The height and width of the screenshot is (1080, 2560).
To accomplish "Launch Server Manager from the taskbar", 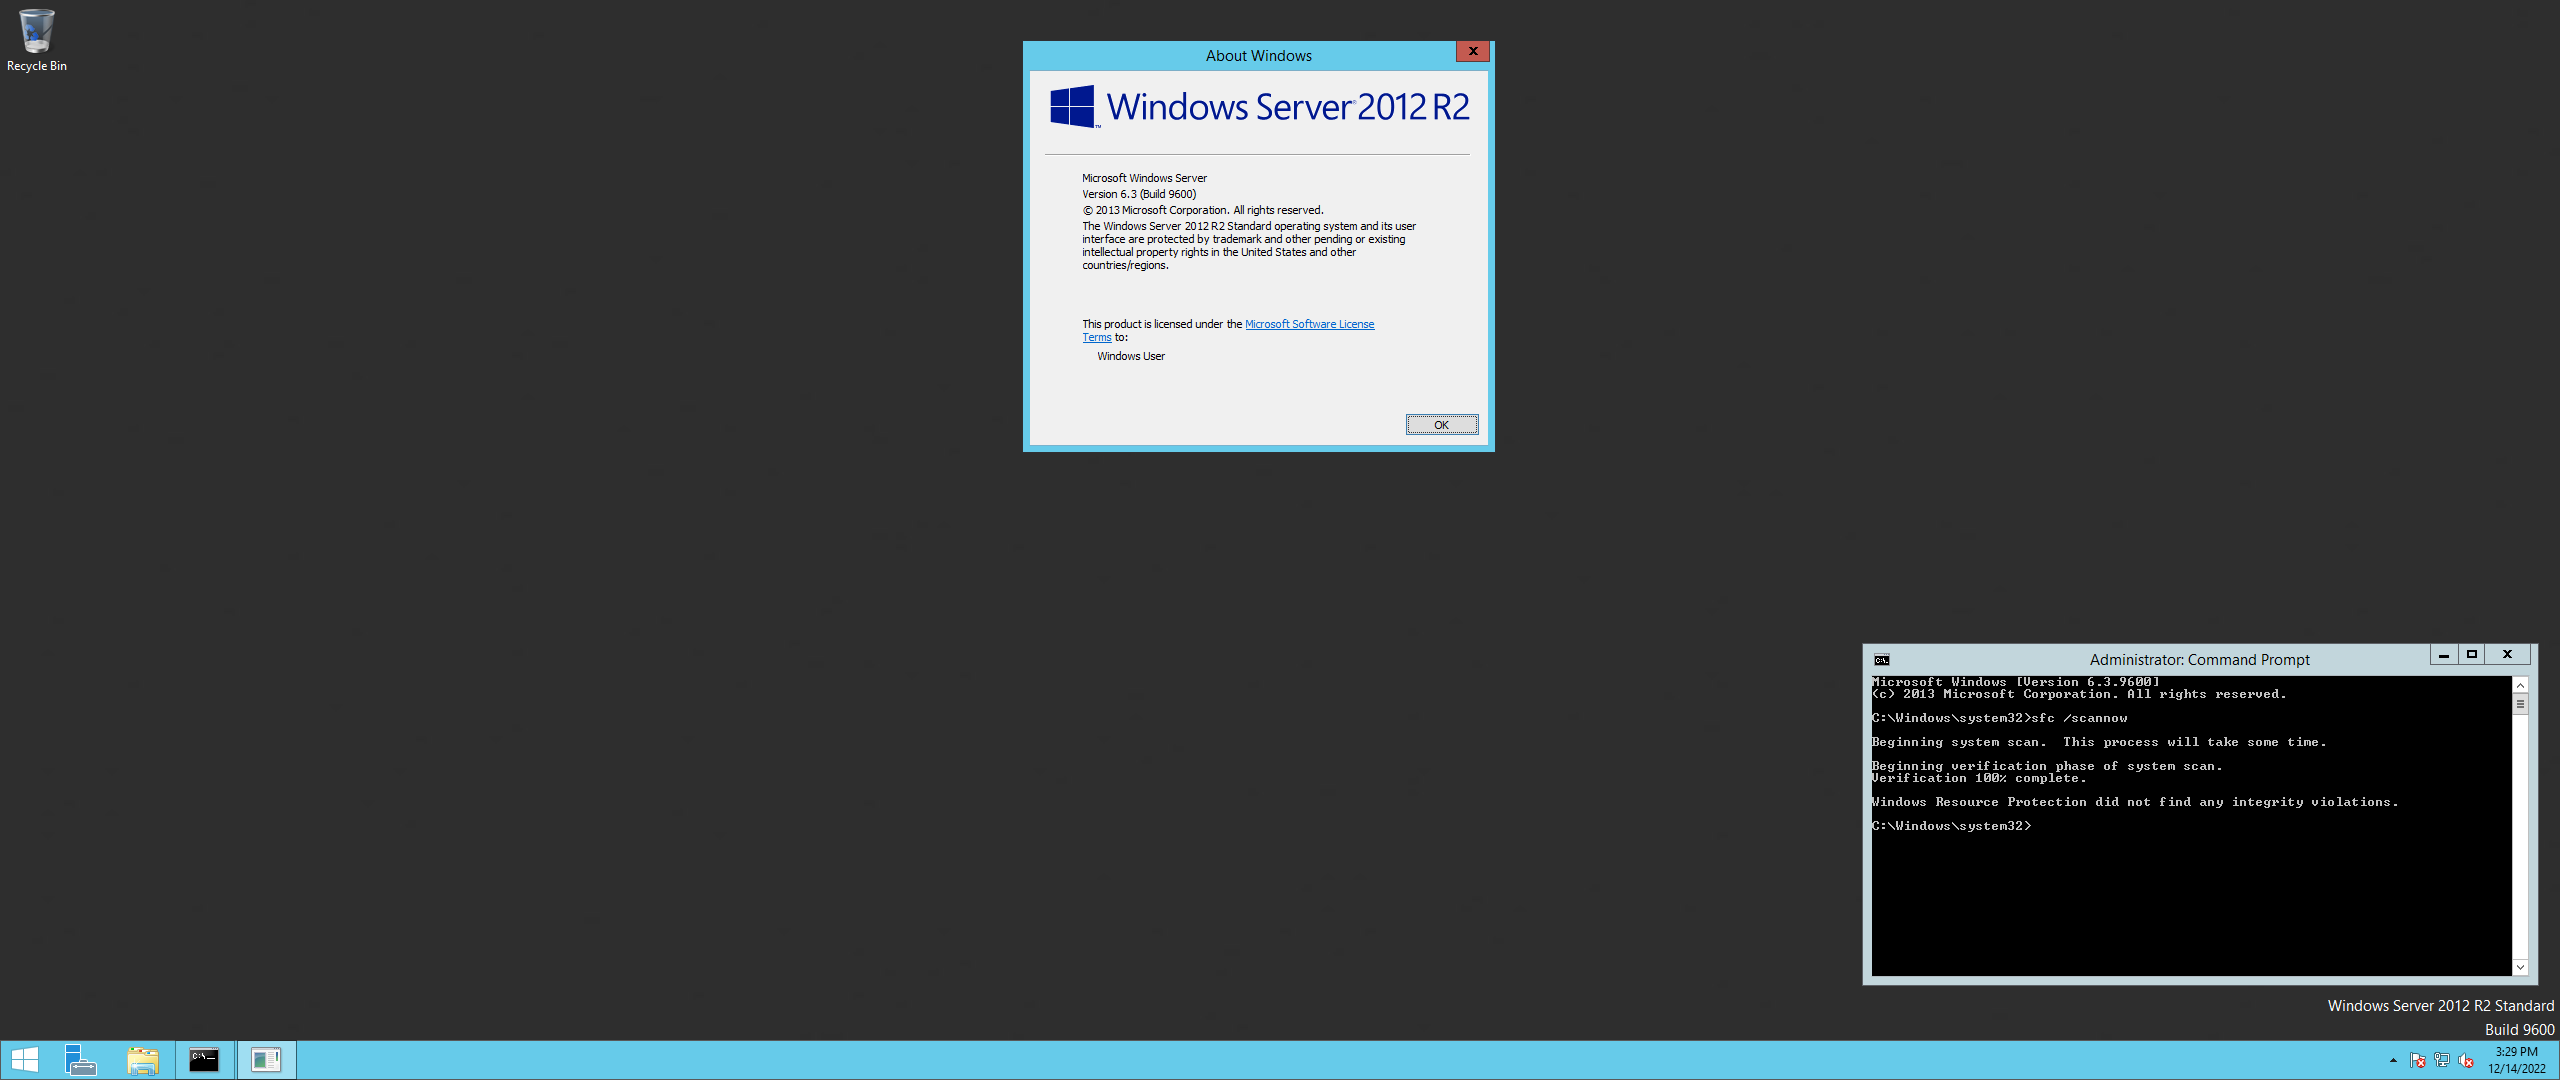I will pos(81,1060).
